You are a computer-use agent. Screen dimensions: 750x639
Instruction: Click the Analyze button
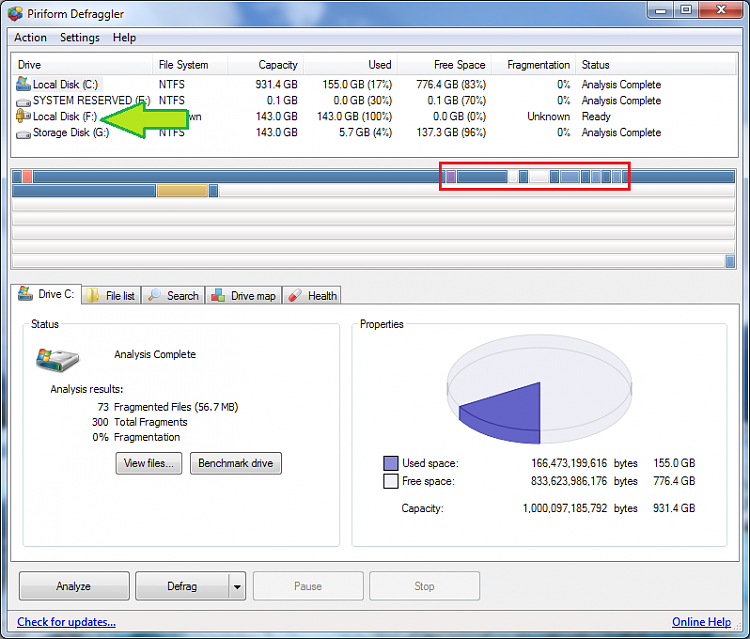[x=74, y=586]
